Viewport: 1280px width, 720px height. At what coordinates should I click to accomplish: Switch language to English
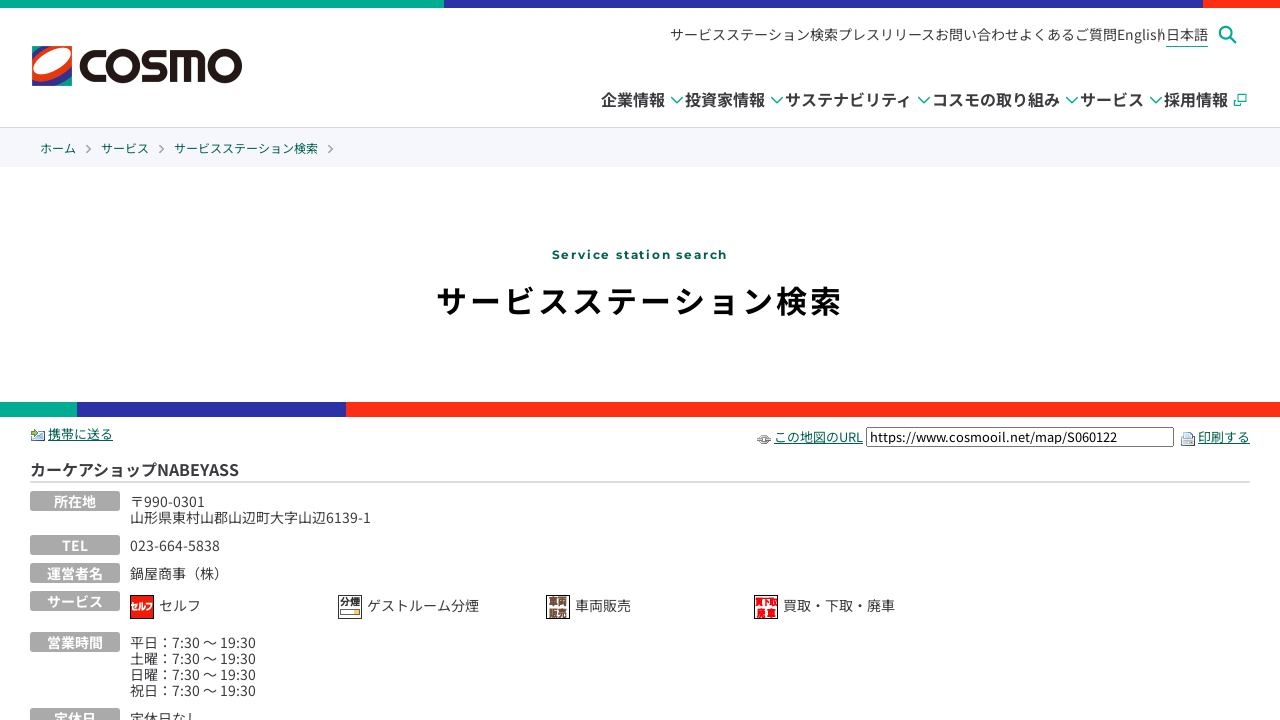point(1138,35)
